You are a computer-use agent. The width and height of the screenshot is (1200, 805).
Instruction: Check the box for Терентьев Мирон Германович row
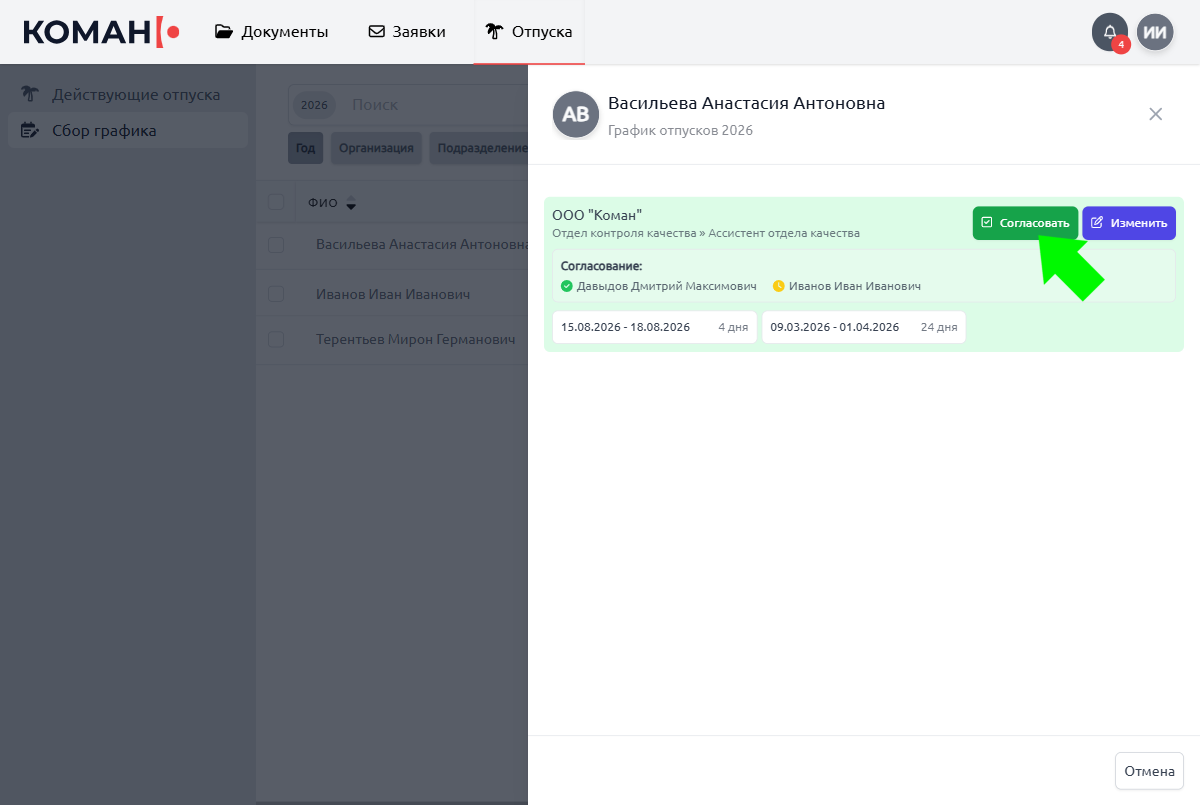point(276,340)
